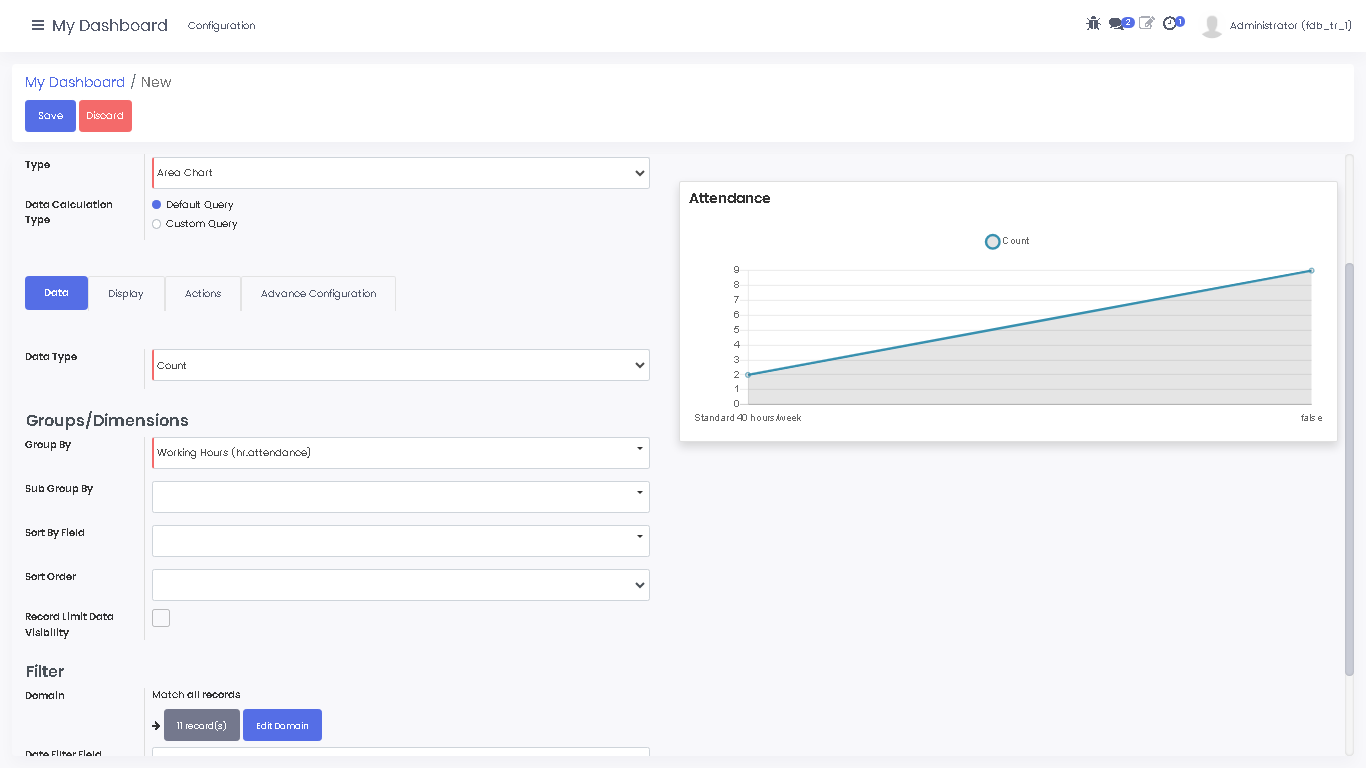Open the Advance Configuration tab

point(318,294)
